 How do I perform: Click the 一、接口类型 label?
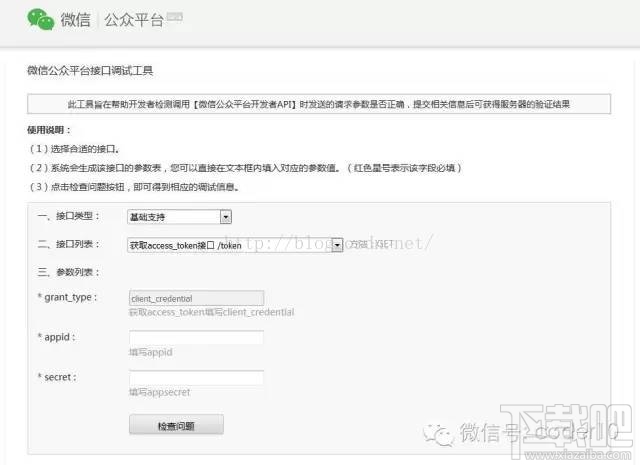[68, 216]
